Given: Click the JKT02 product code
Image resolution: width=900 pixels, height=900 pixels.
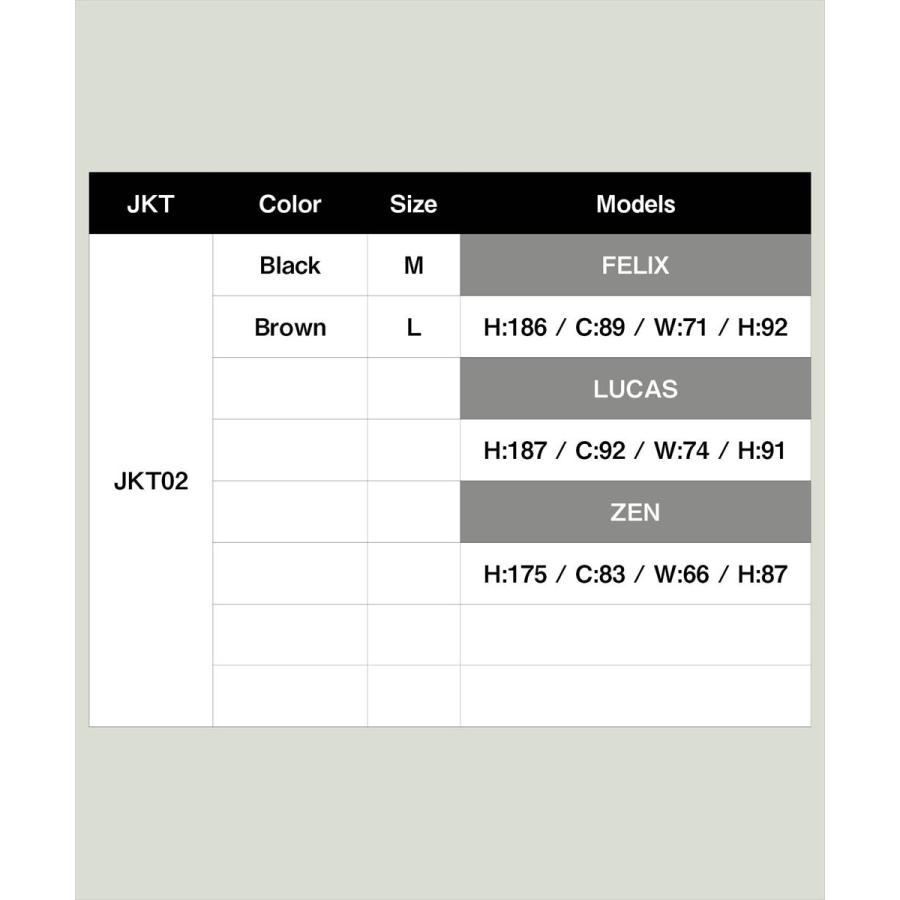Looking at the screenshot, I should pyautogui.click(x=151, y=481).
